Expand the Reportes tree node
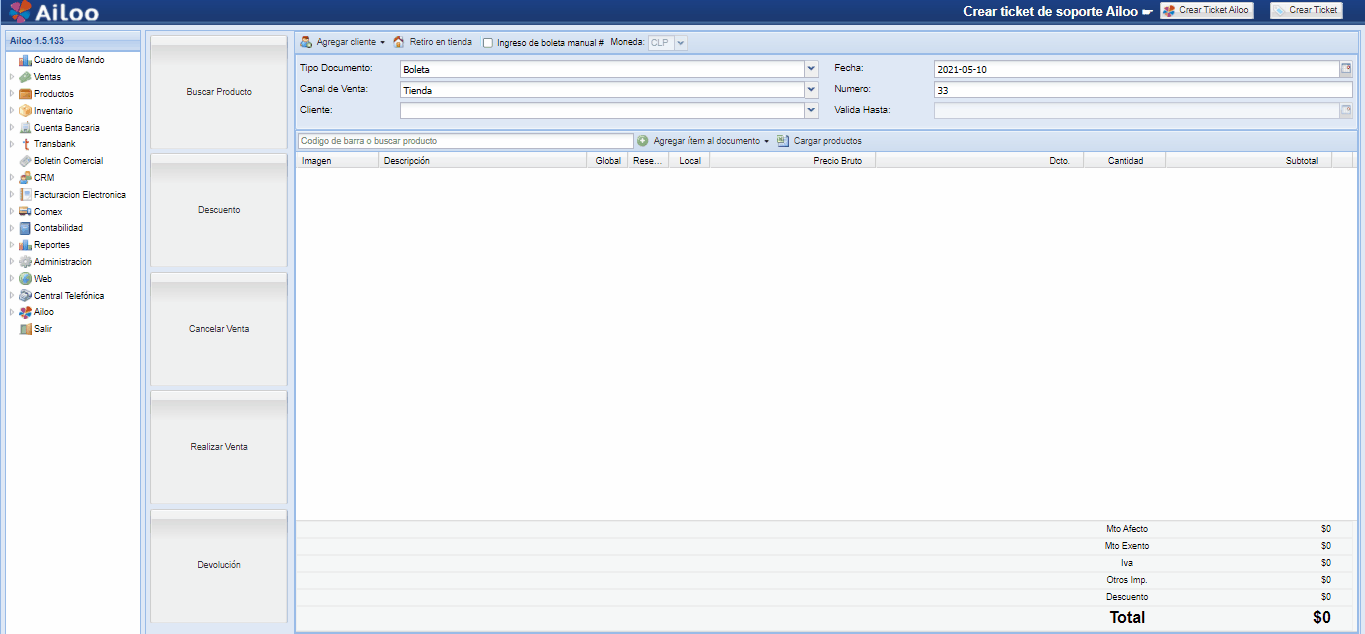Viewport: 1365px width, 634px height. [x=12, y=245]
